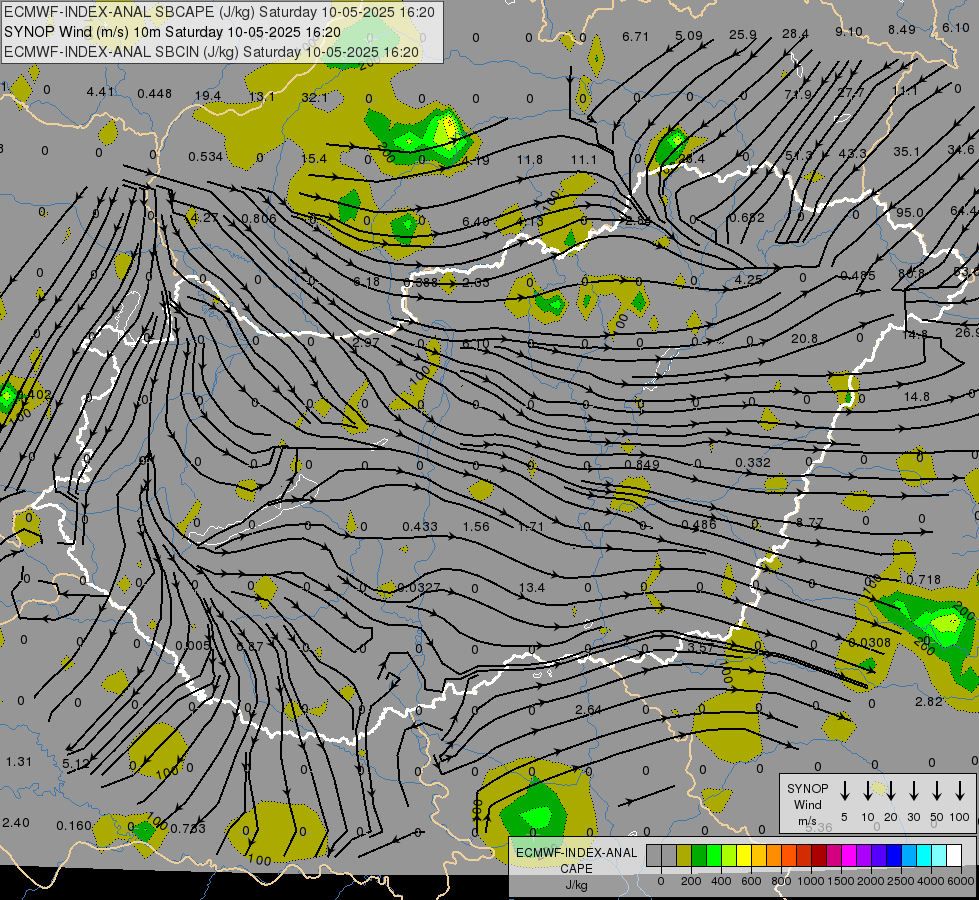979x900 pixels.
Task: Click the map value 0.160
Action: coord(74,826)
